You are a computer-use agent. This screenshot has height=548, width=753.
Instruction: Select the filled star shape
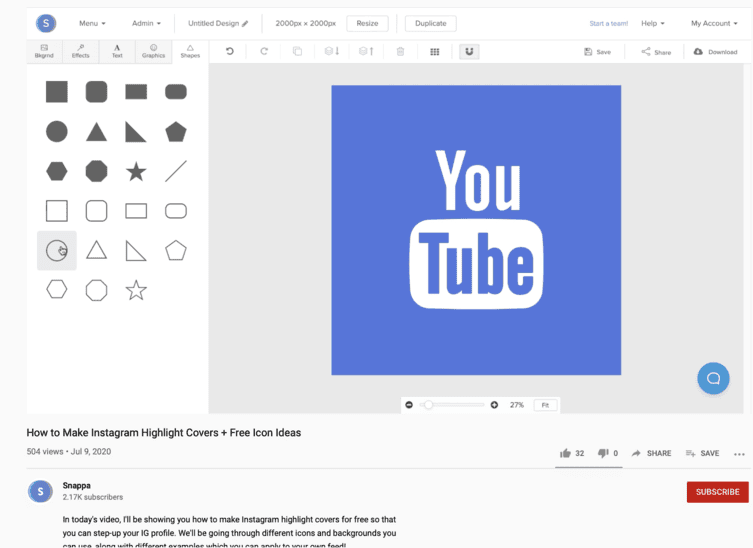136,171
